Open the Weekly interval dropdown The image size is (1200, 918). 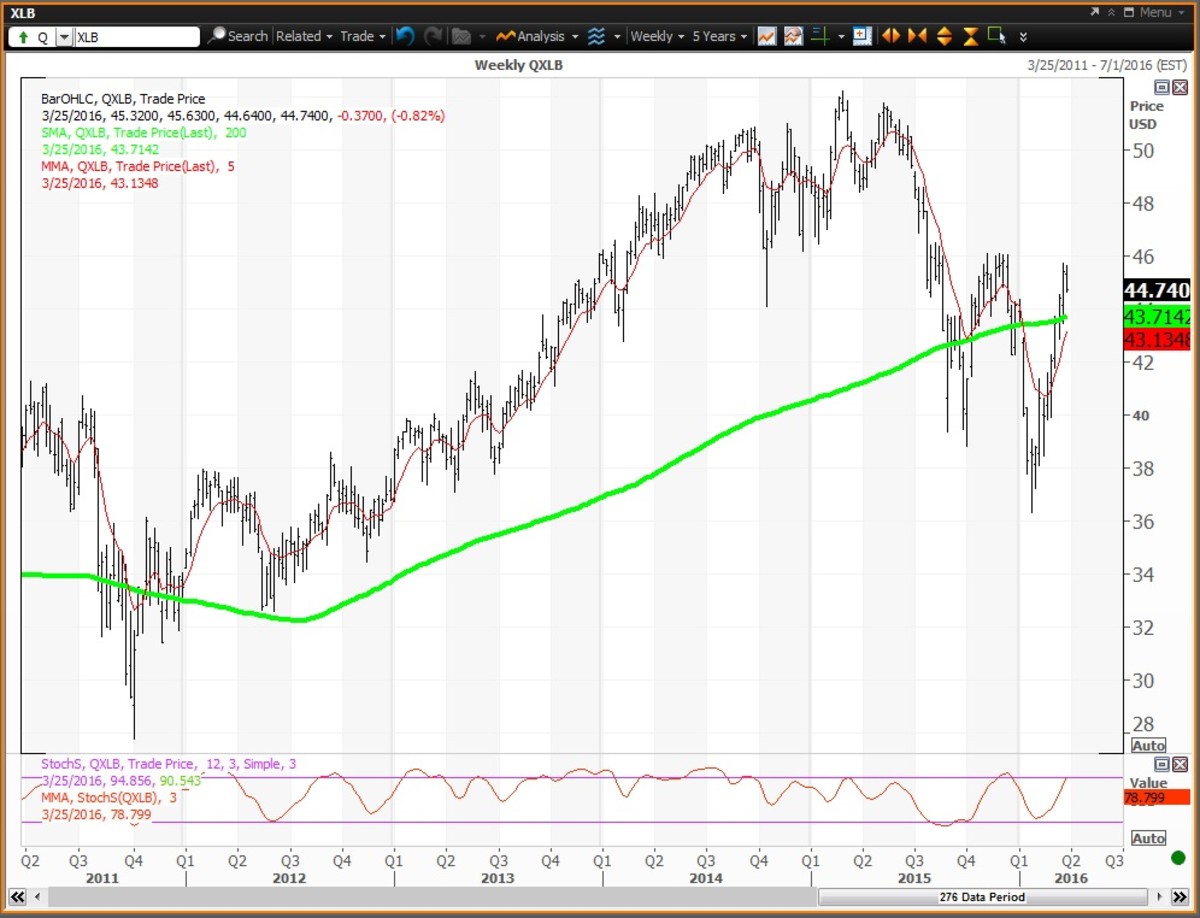657,36
